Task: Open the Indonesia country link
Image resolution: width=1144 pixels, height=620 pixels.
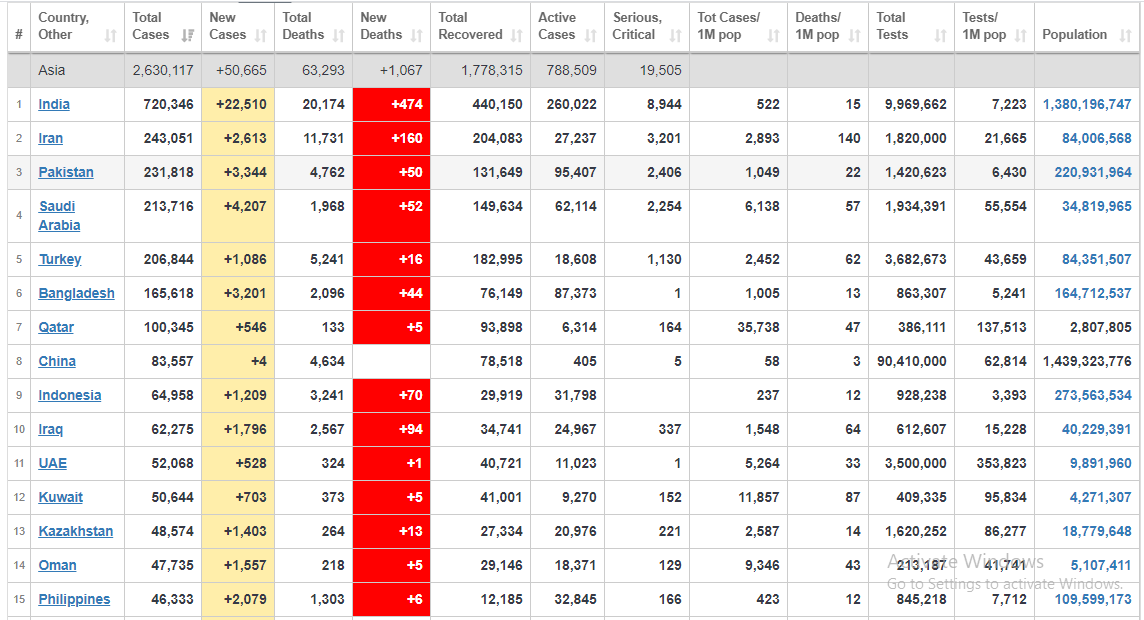Action: point(70,395)
